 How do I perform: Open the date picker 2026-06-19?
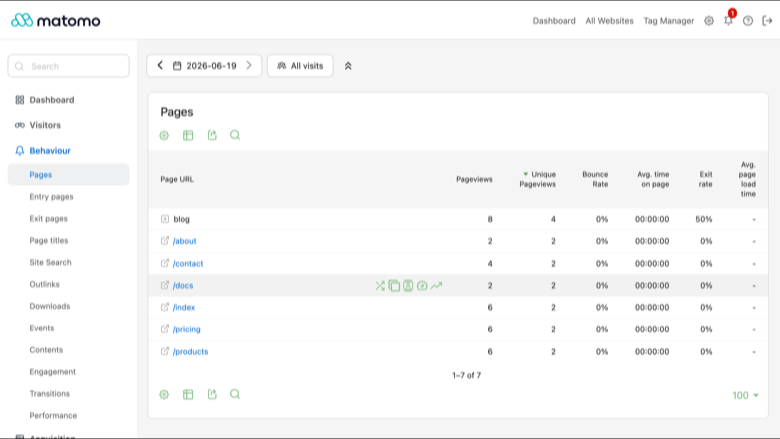point(204,66)
